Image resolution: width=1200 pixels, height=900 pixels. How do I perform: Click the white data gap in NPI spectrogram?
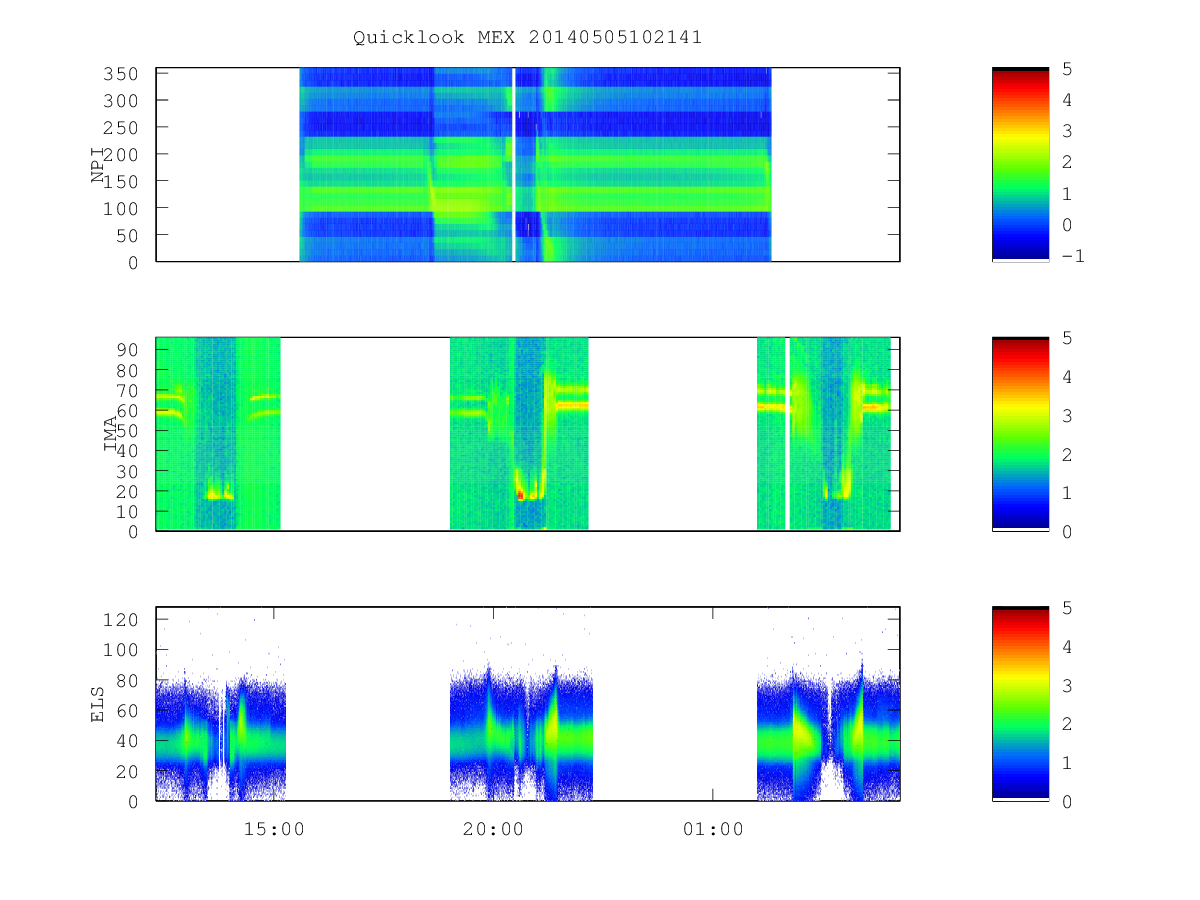click(514, 165)
